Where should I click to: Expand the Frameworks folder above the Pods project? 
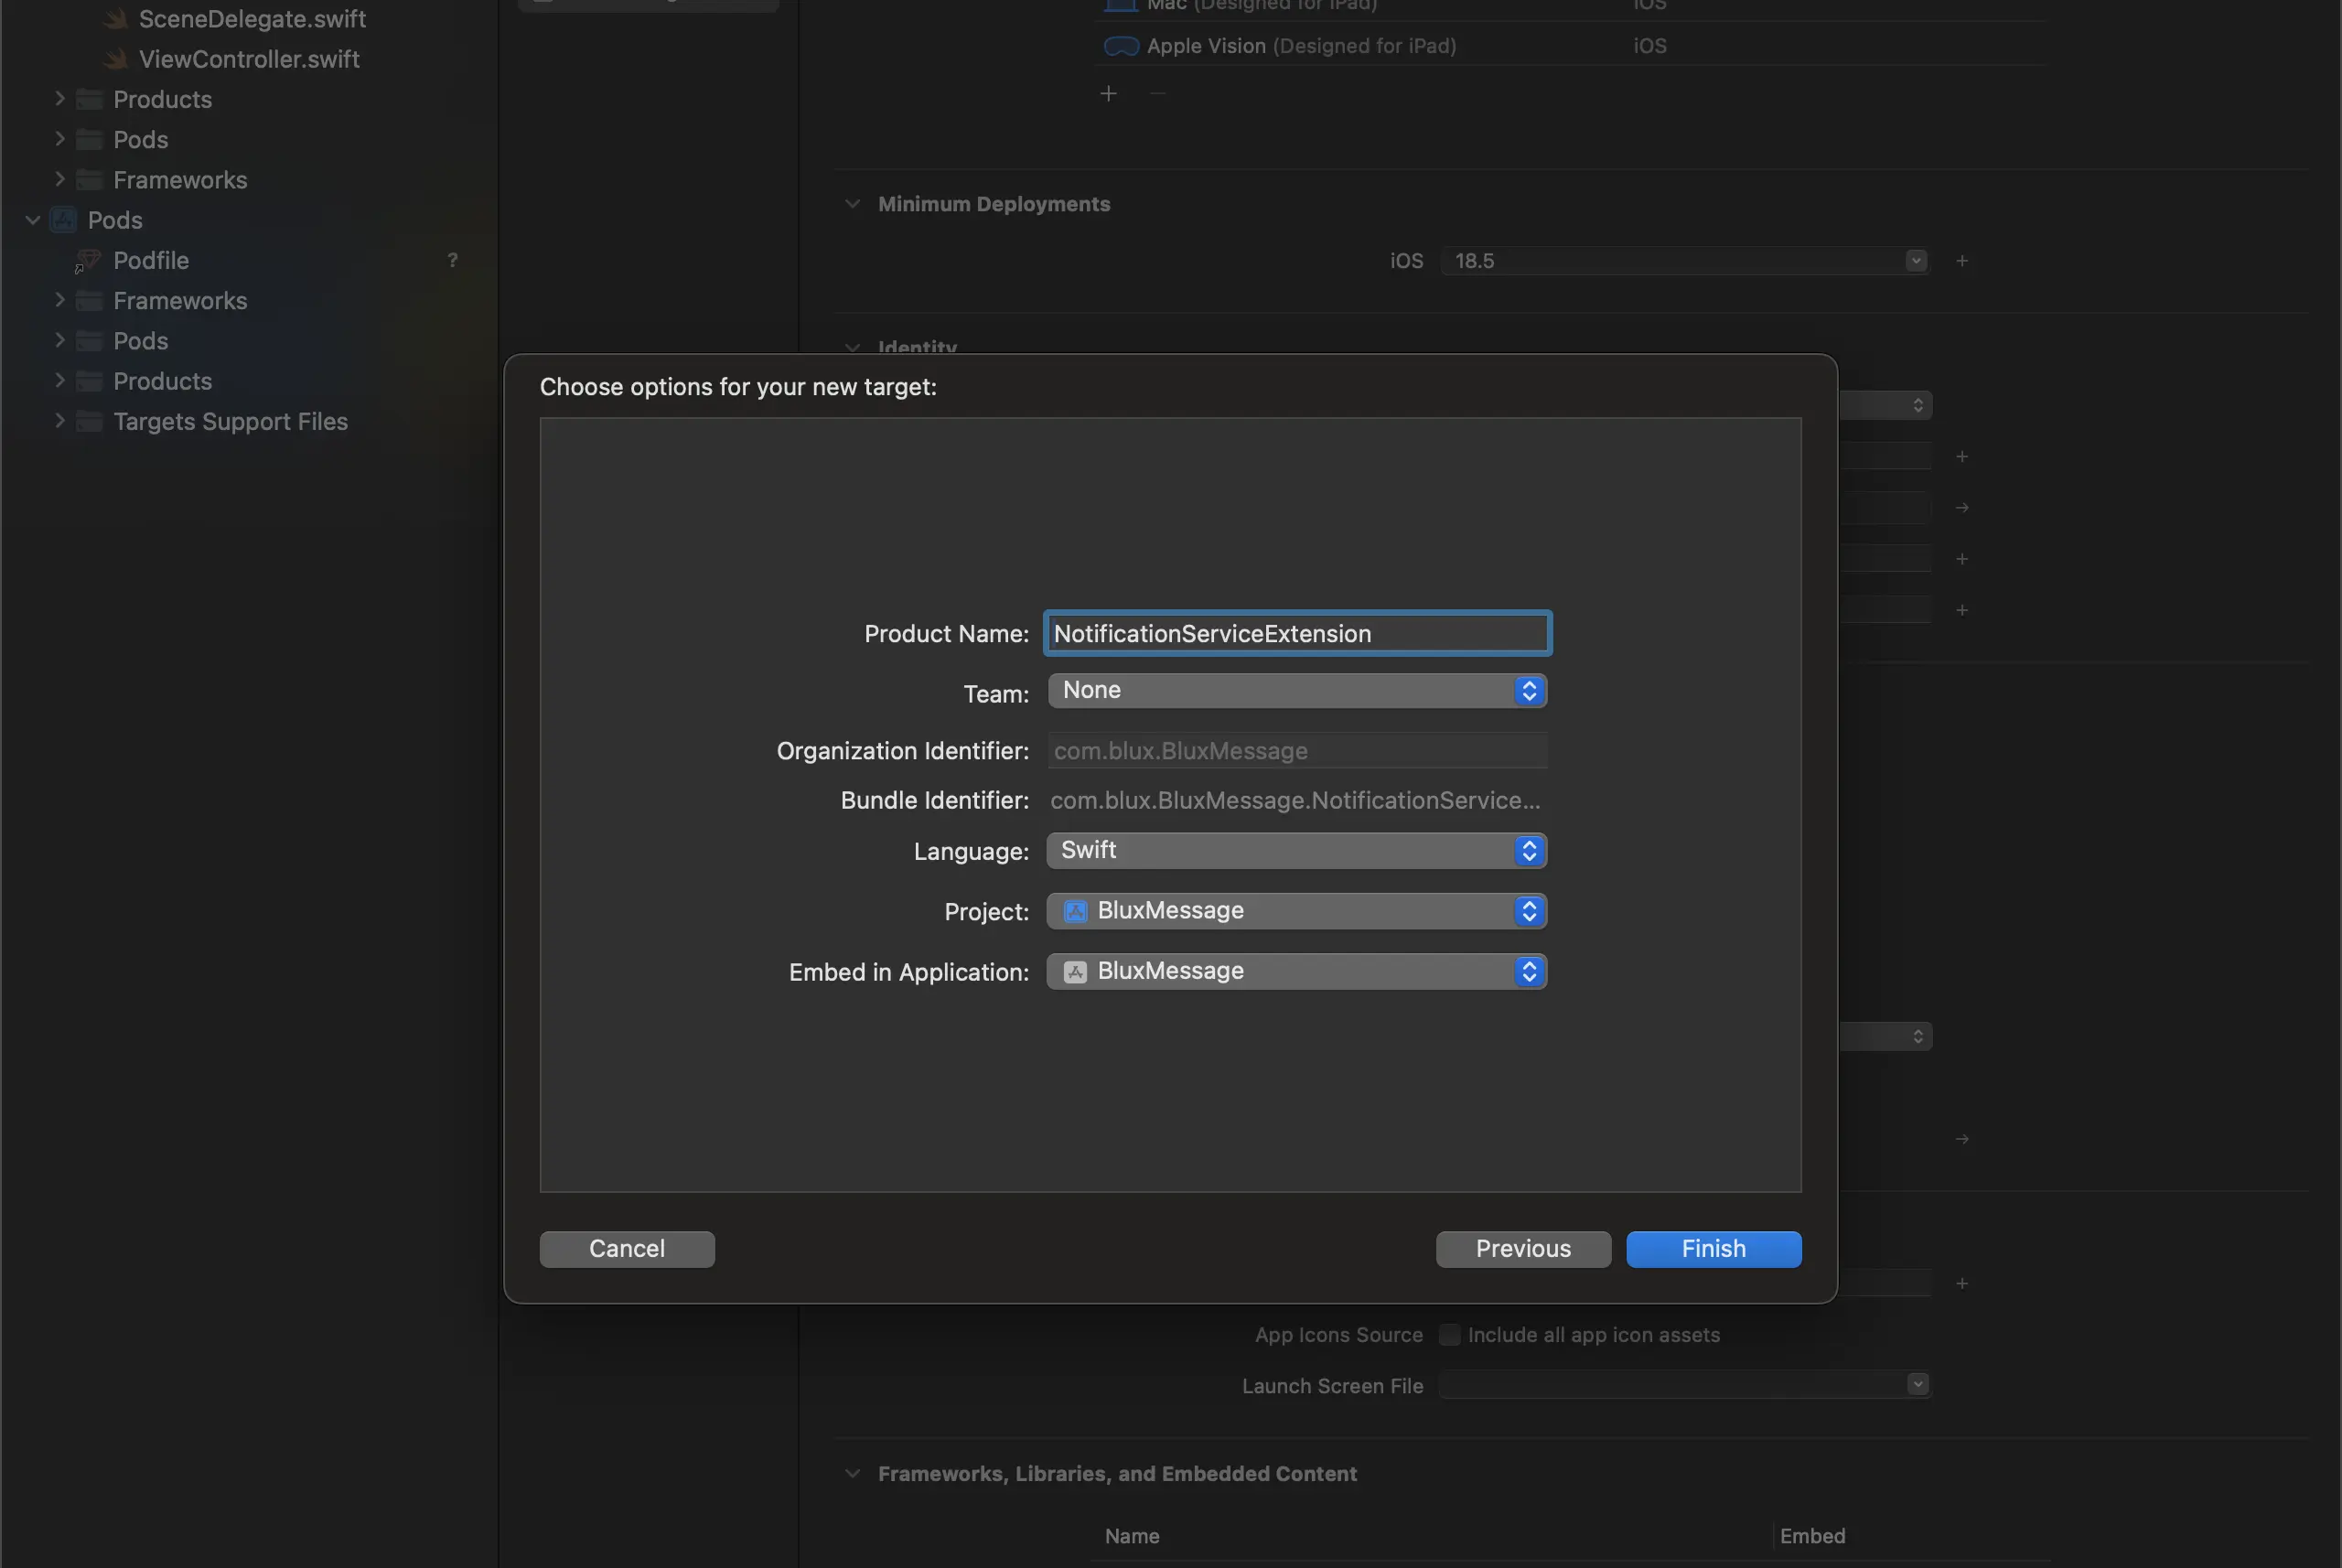pos(59,179)
